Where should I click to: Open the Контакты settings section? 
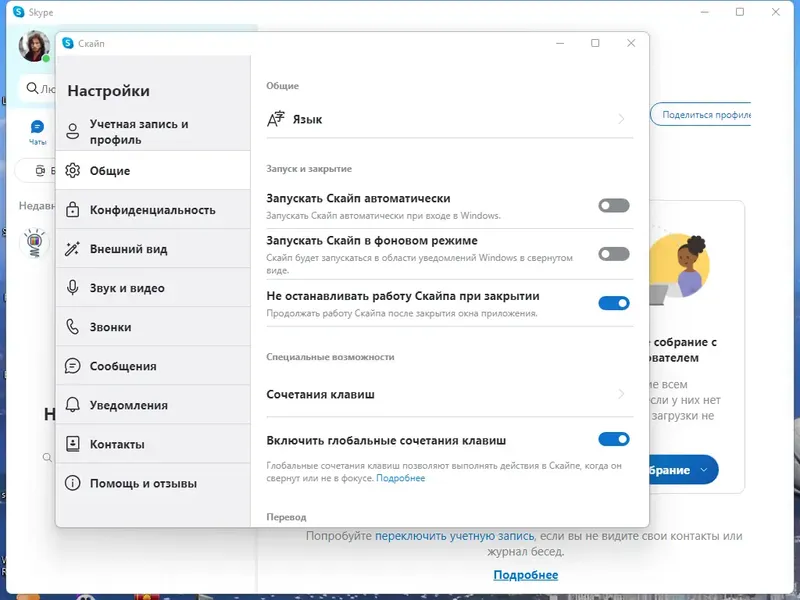(120, 443)
